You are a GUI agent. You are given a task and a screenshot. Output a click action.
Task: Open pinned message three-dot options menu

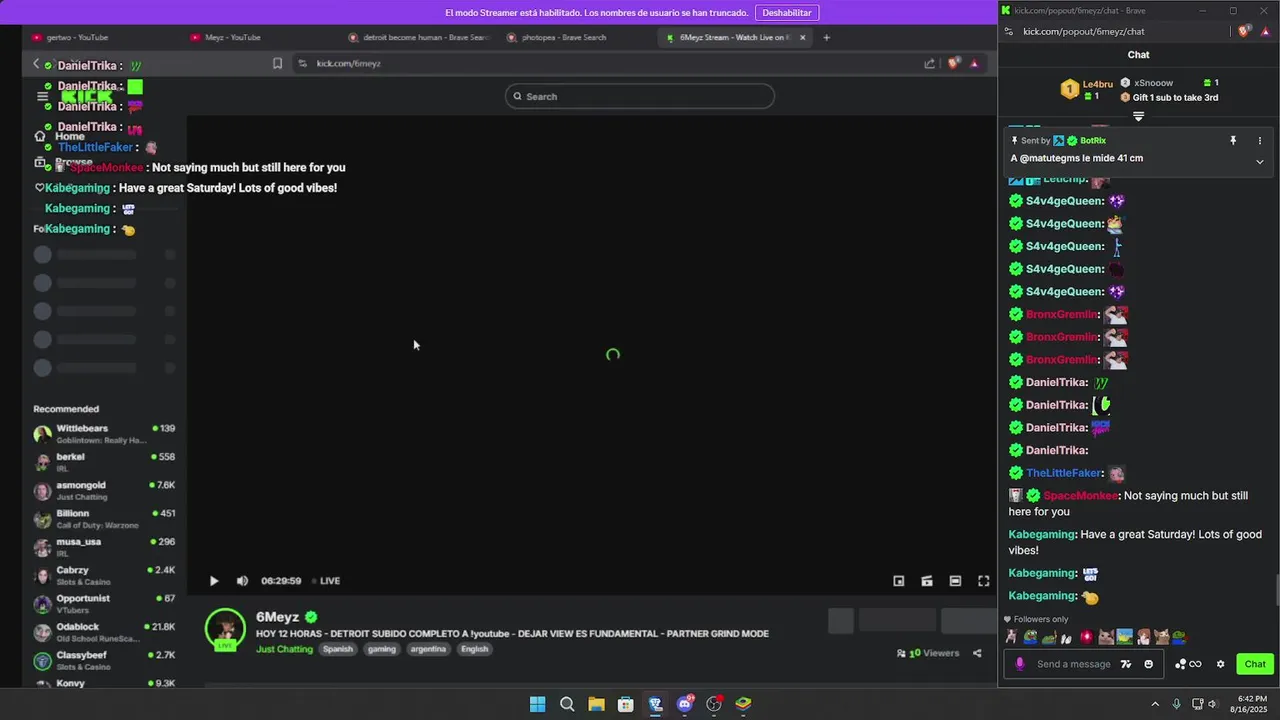(x=1260, y=141)
